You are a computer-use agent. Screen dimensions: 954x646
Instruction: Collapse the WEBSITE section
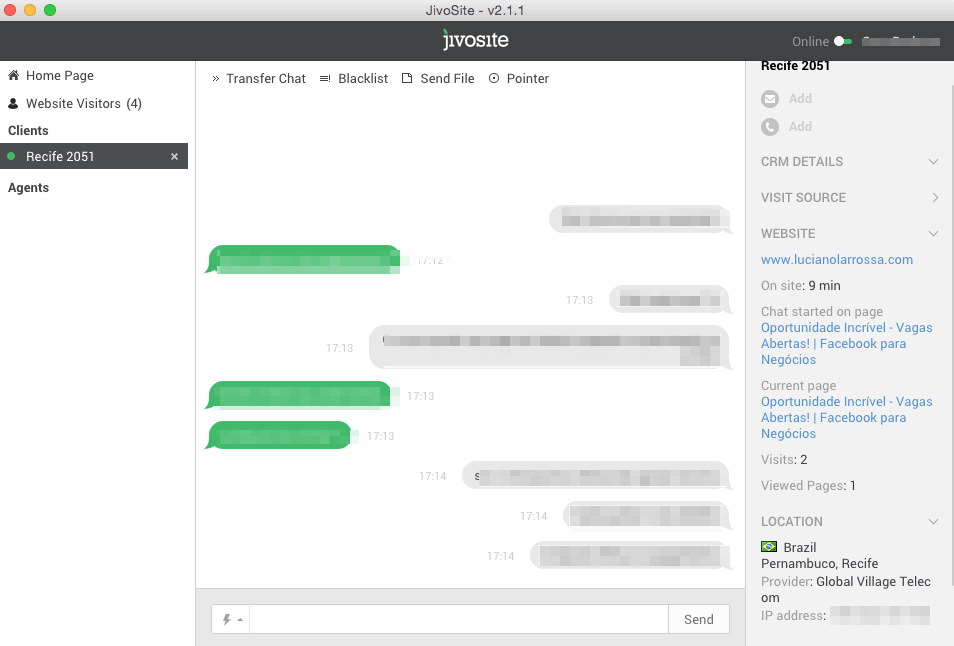(933, 233)
